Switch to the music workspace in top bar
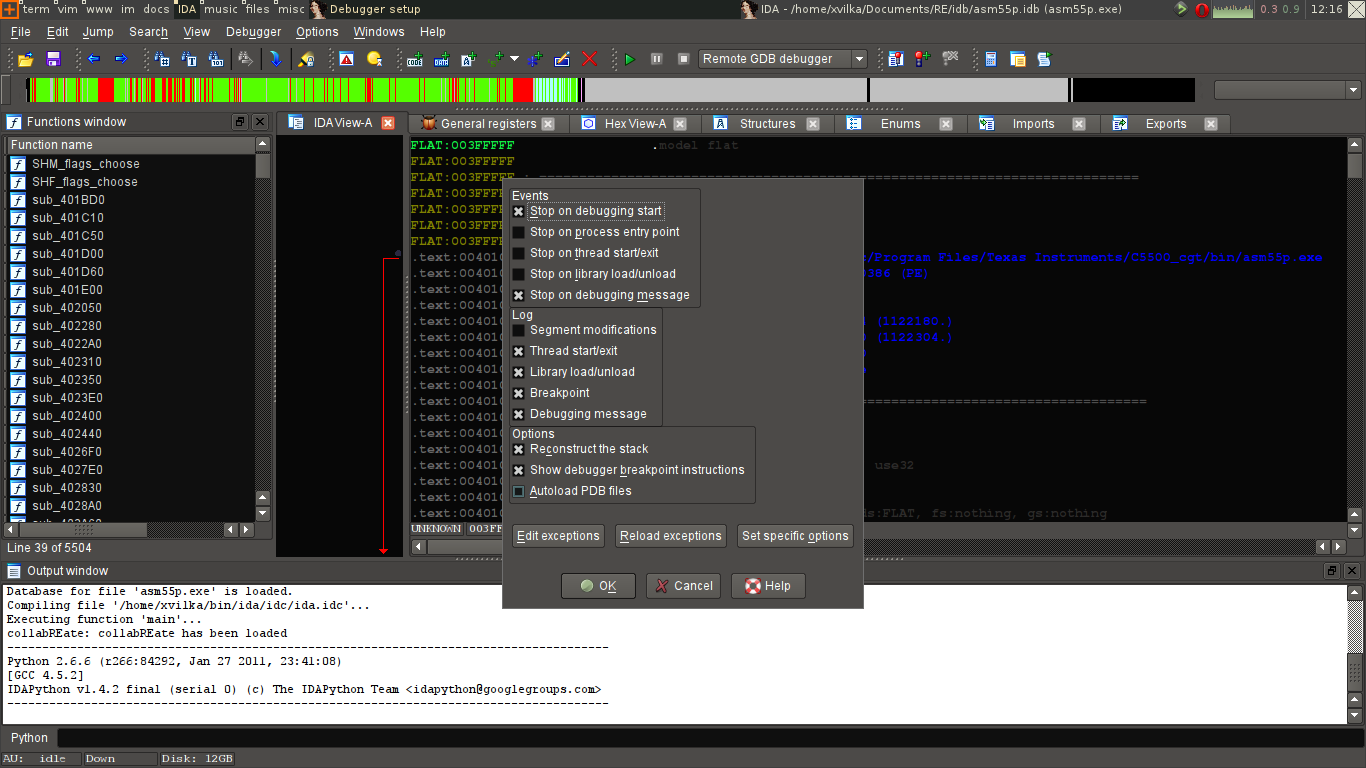 tap(221, 9)
